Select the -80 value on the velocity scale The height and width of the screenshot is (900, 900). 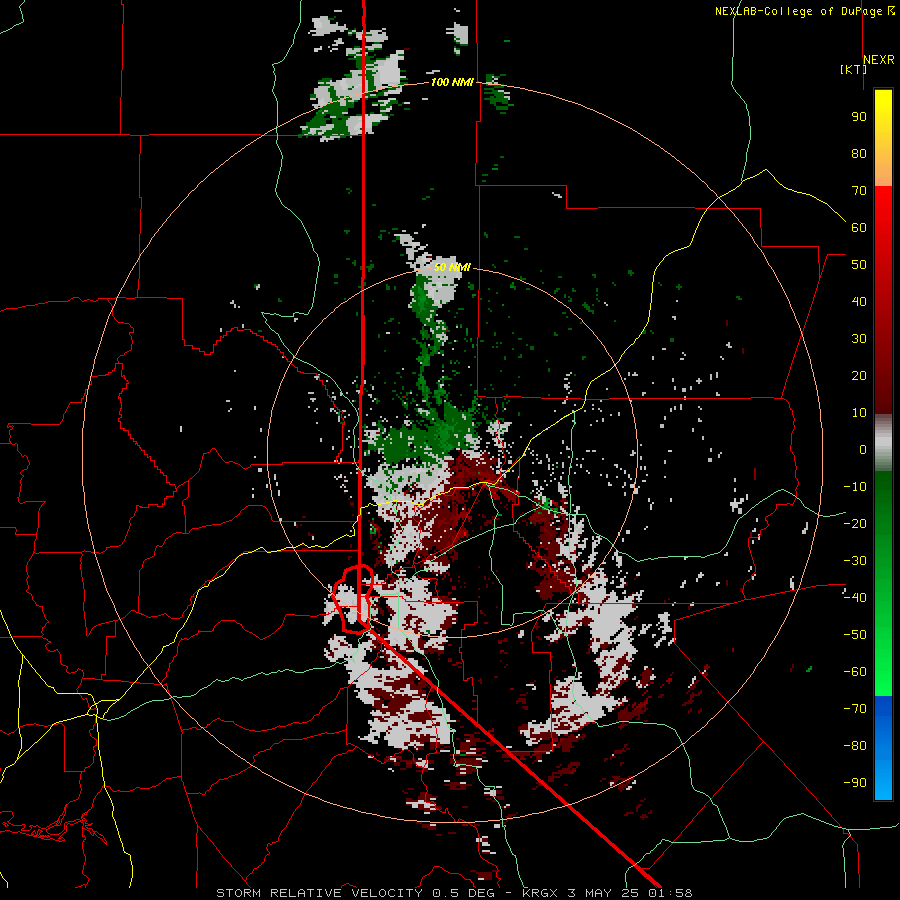(855, 746)
